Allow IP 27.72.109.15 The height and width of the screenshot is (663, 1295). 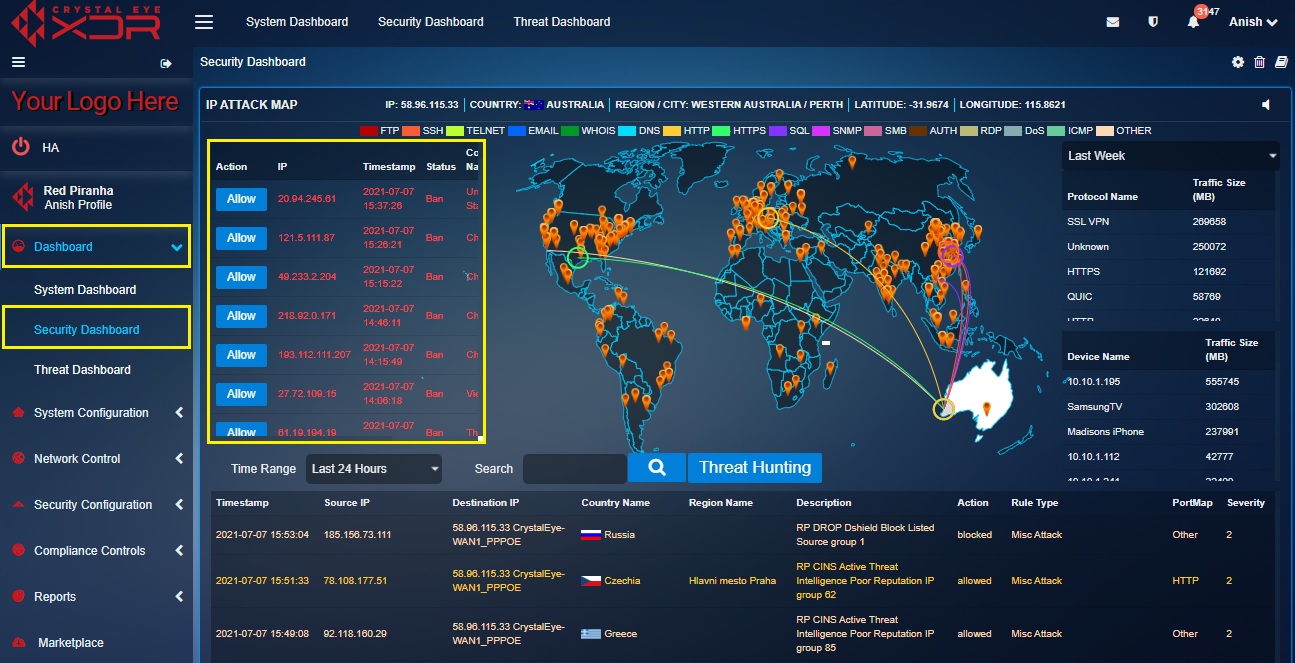241,394
